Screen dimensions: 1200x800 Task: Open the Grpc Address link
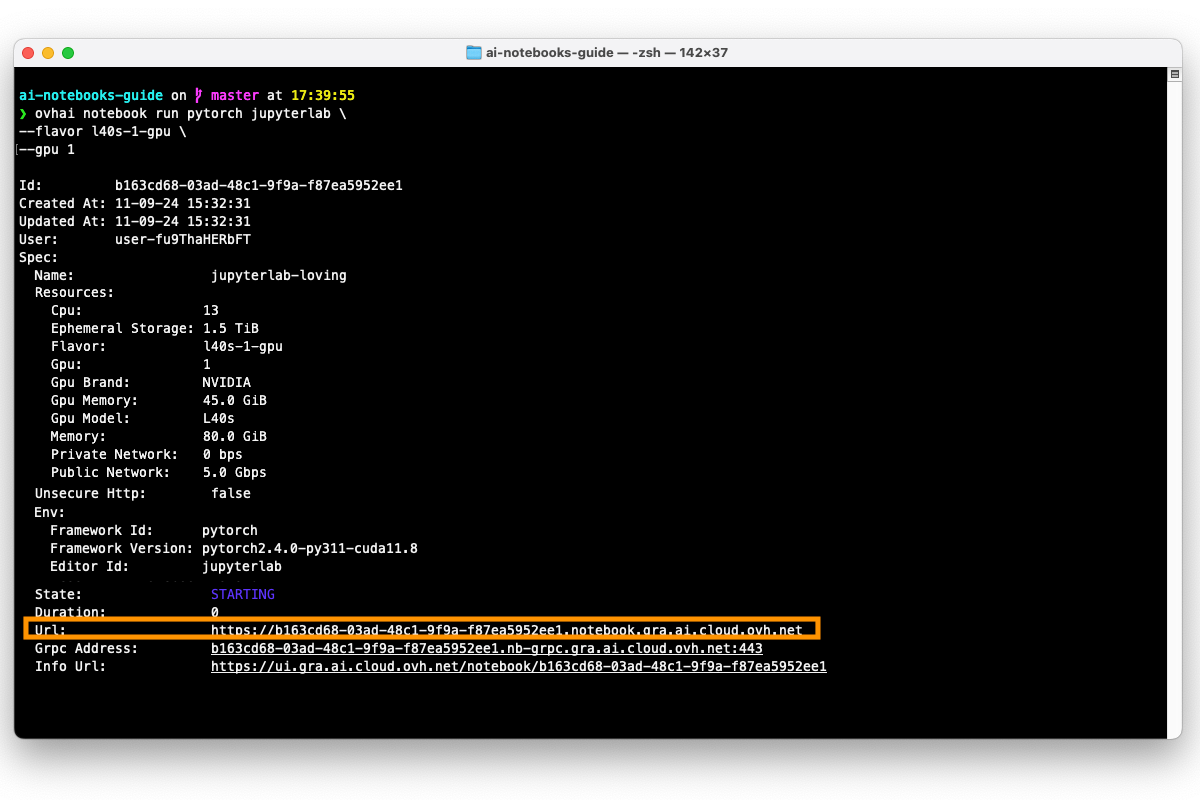point(485,648)
